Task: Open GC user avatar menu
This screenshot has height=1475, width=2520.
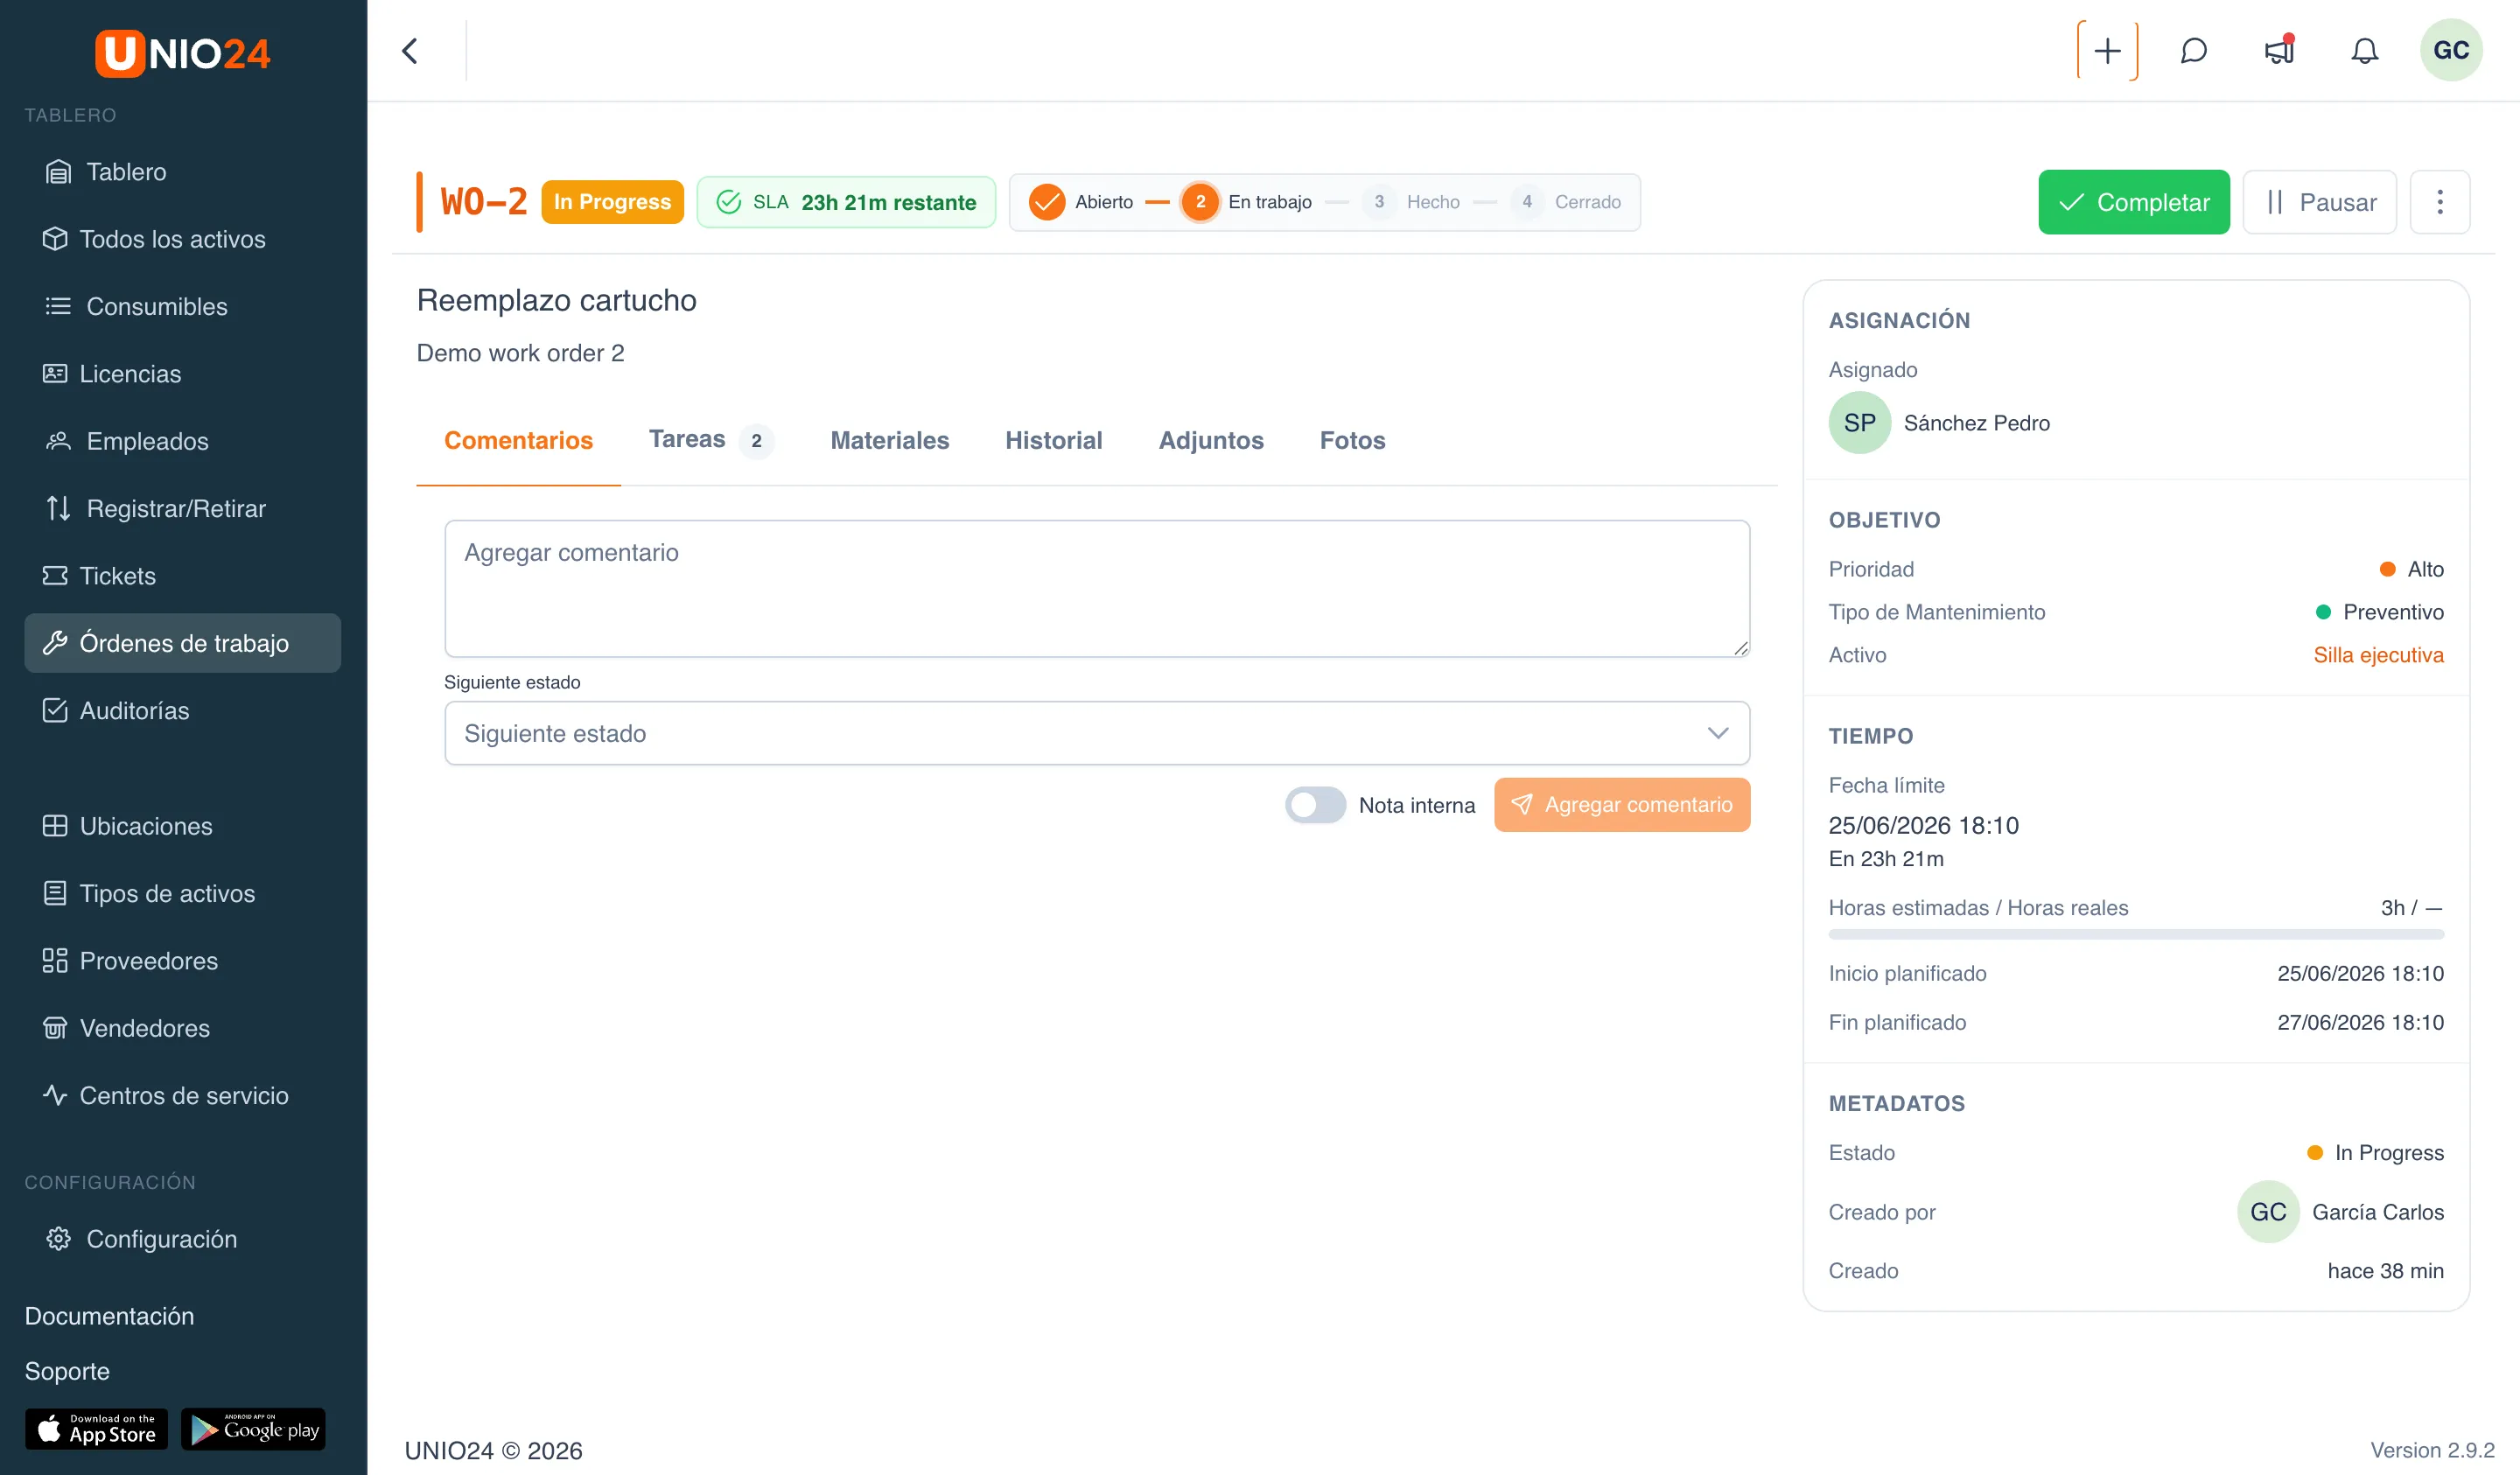Action: click(2450, 51)
